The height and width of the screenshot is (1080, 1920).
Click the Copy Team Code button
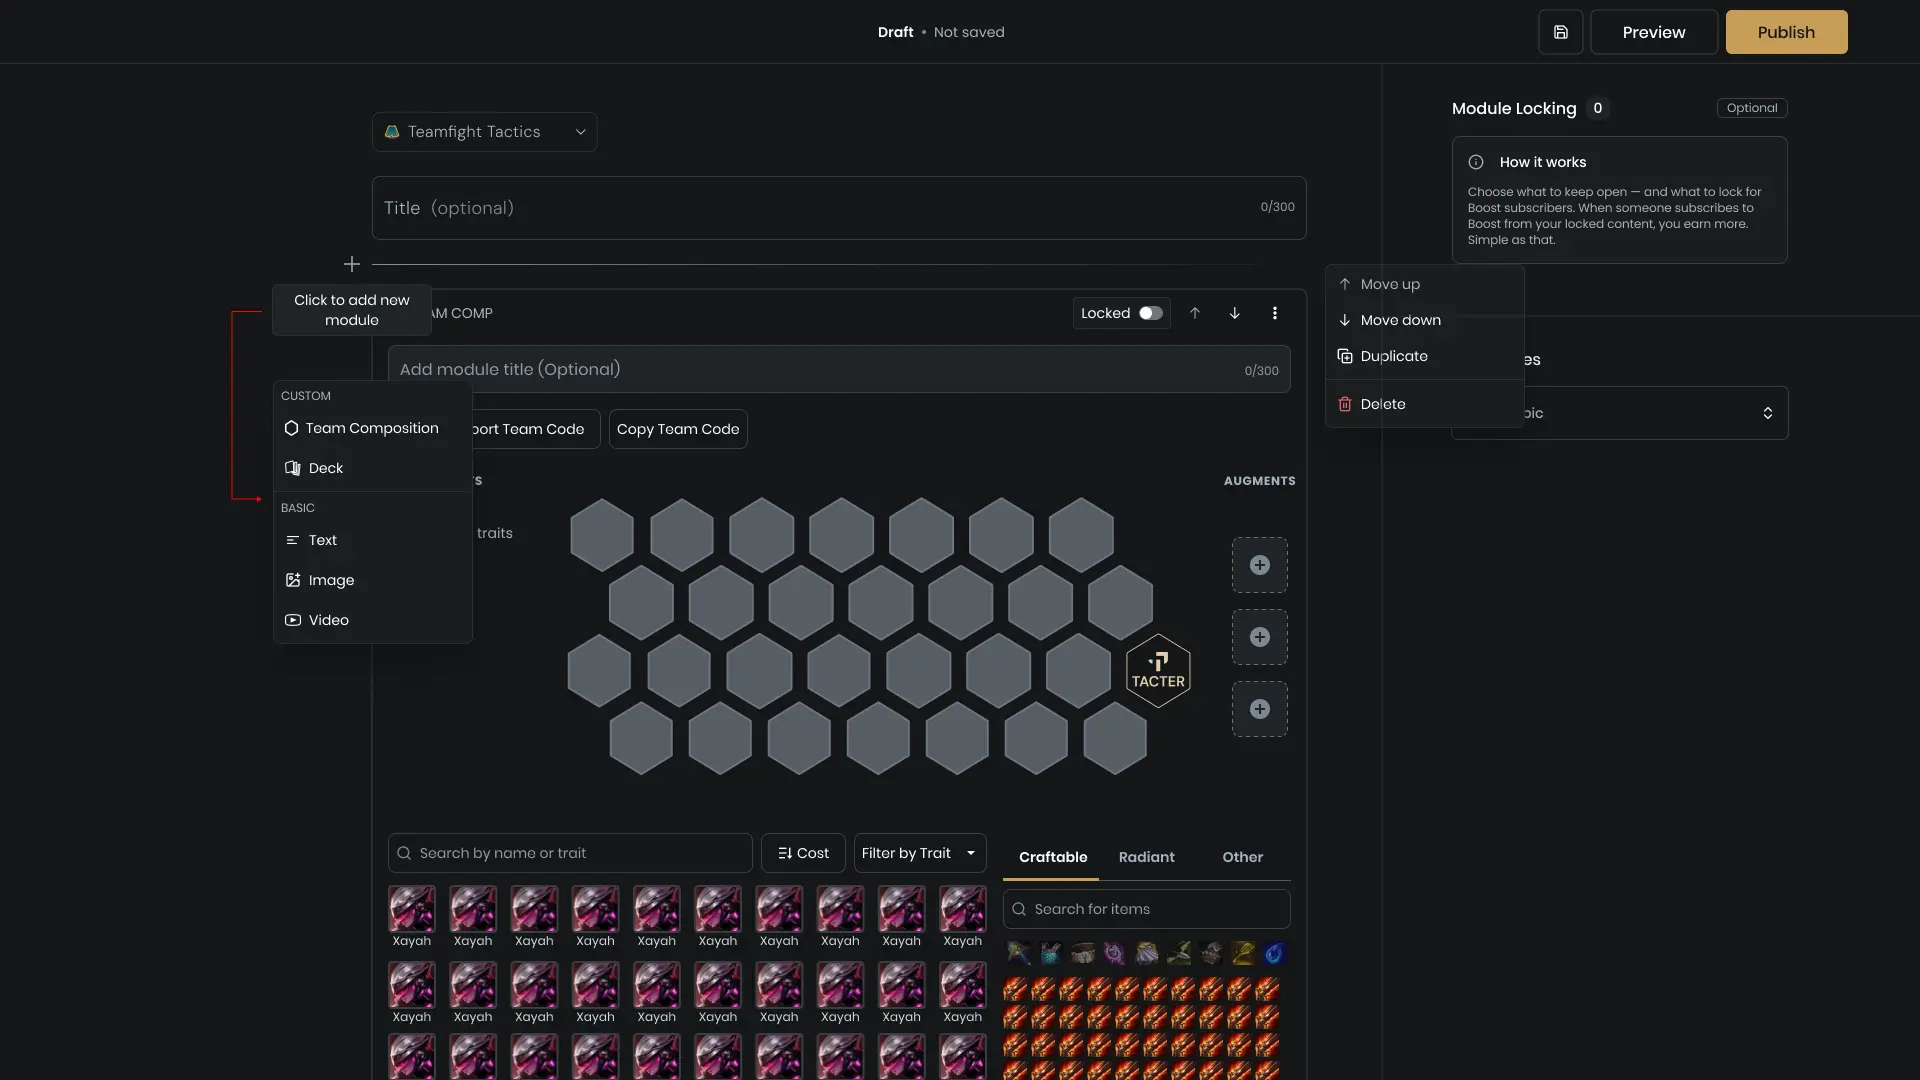677,428
